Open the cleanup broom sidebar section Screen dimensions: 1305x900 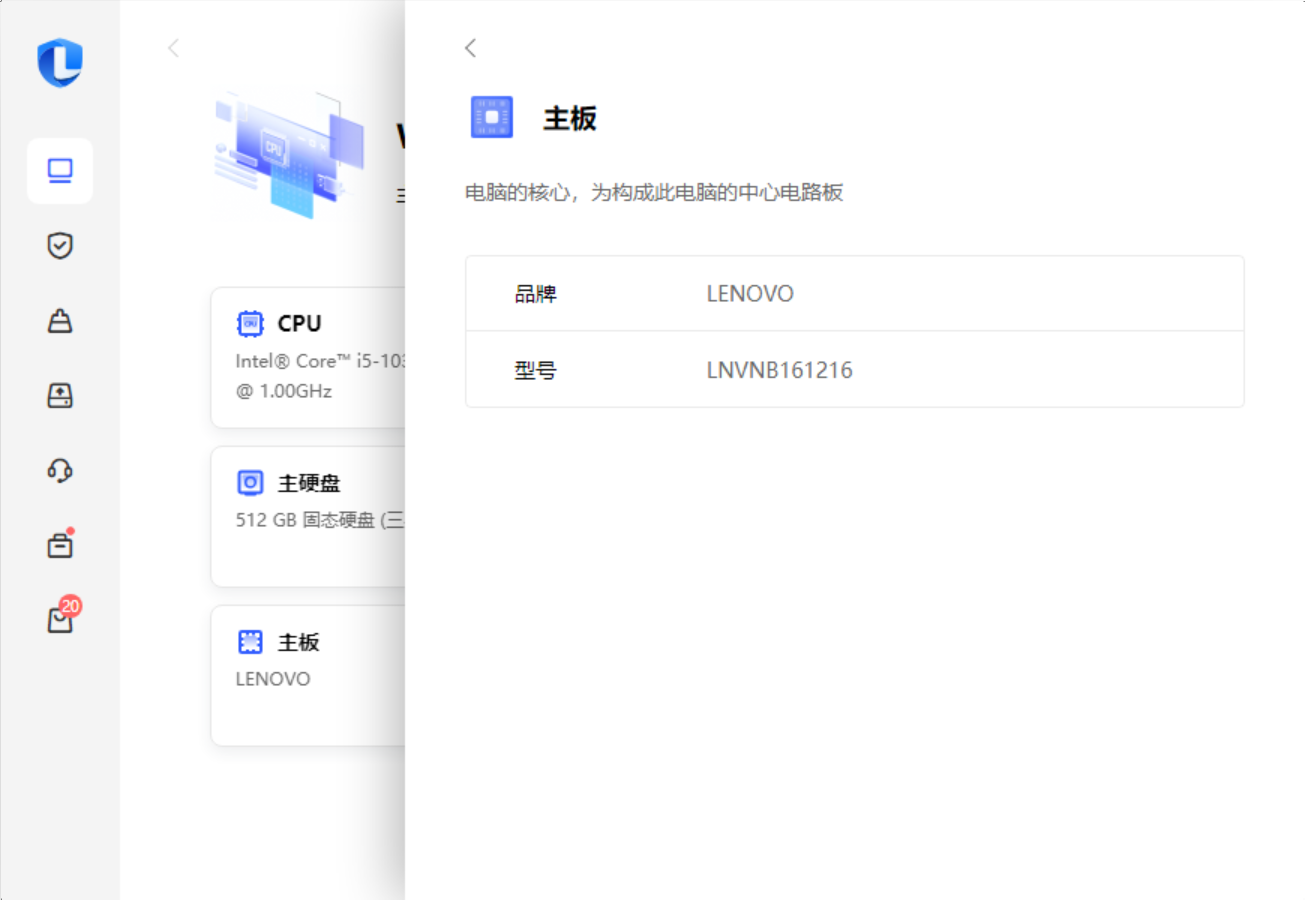click(60, 321)
